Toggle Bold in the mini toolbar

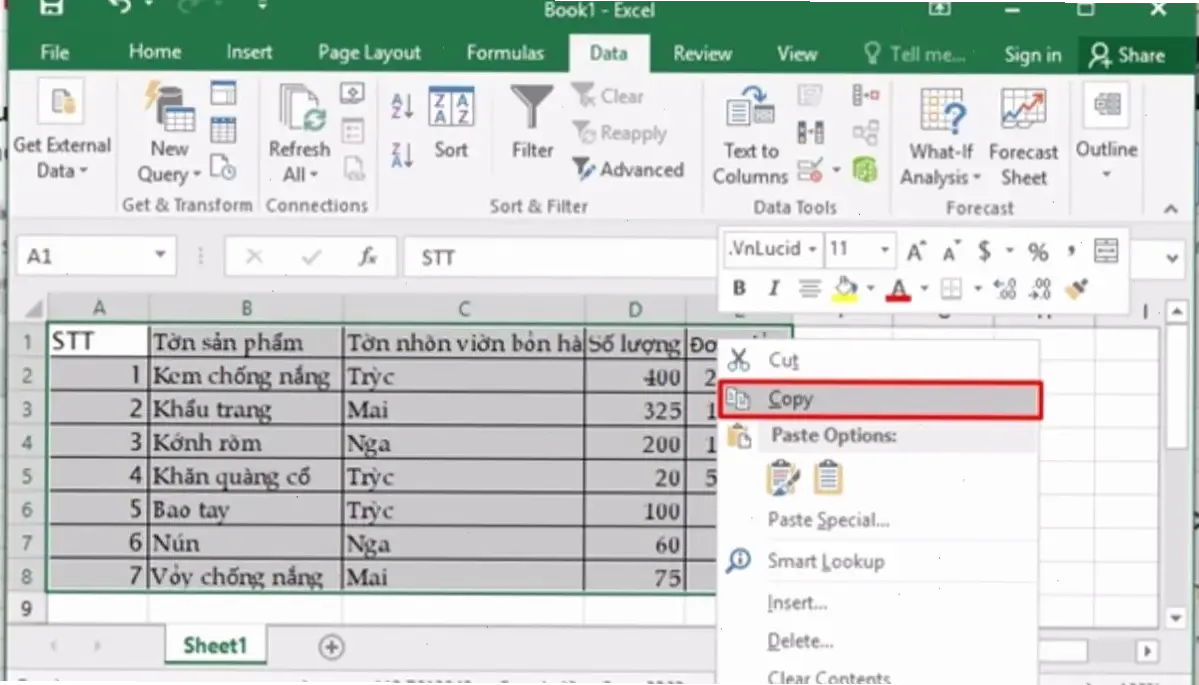[x=739, y=289]
